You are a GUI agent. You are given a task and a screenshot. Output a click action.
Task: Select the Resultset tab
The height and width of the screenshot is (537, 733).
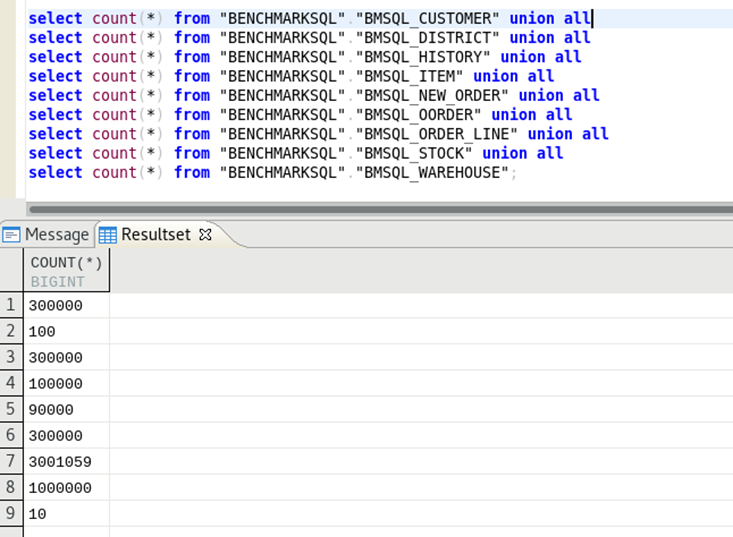click(x=155, y=234)
